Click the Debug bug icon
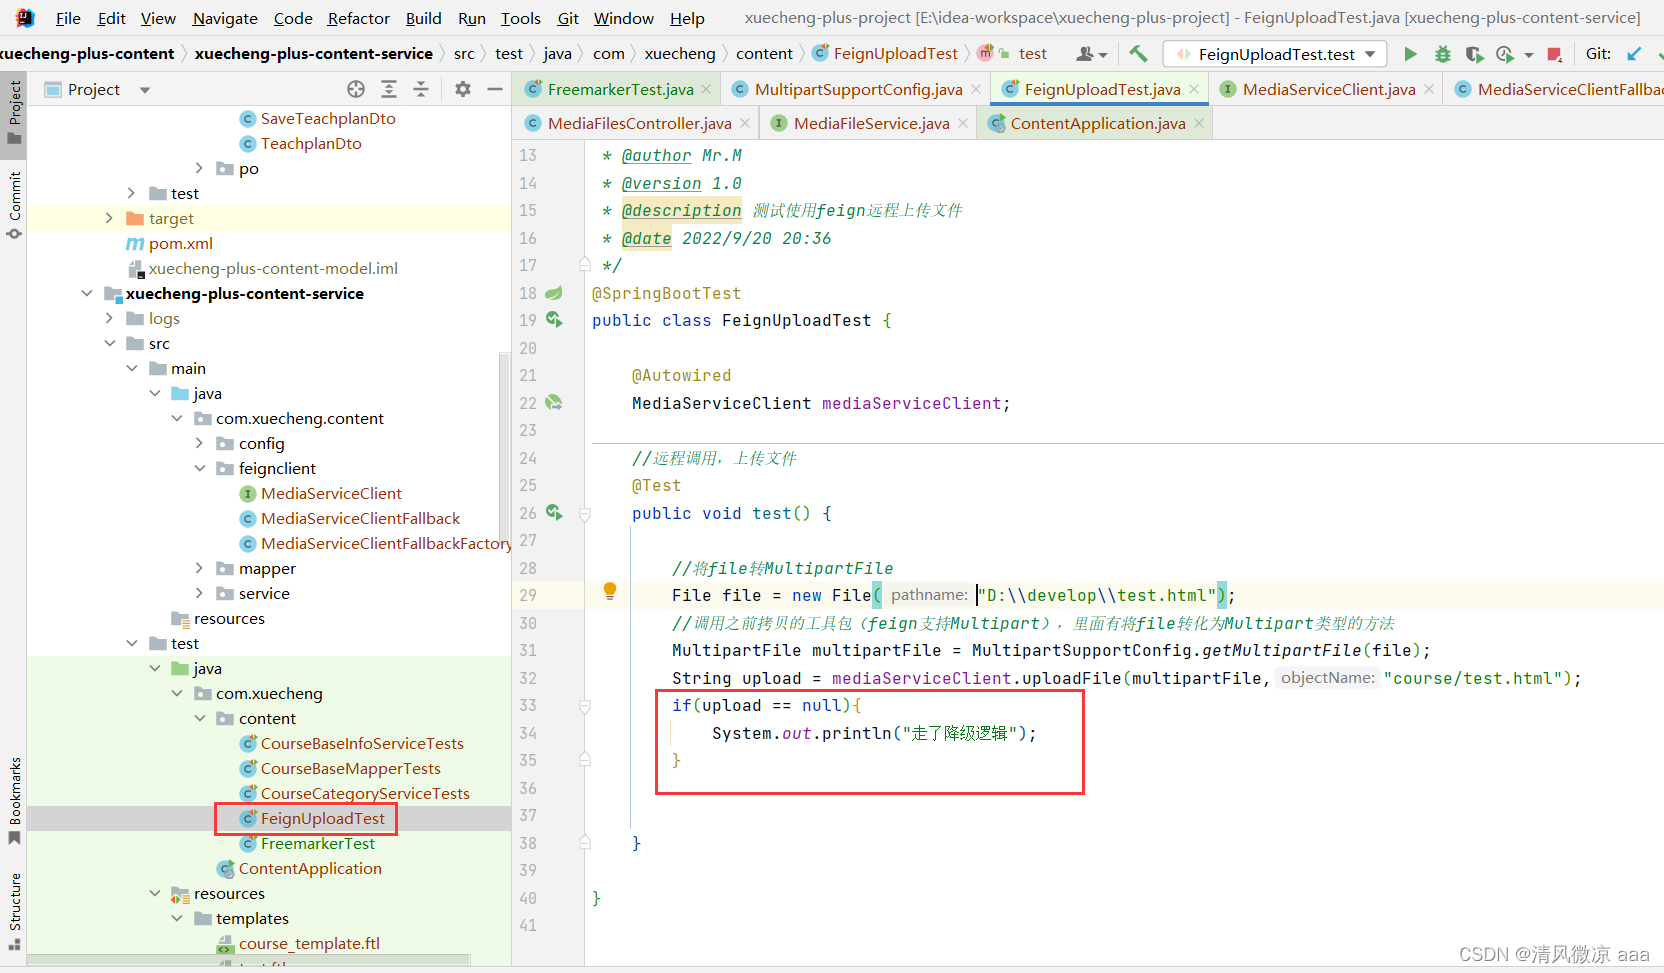The image size is (1664, 973). [x=1442, y=54]
